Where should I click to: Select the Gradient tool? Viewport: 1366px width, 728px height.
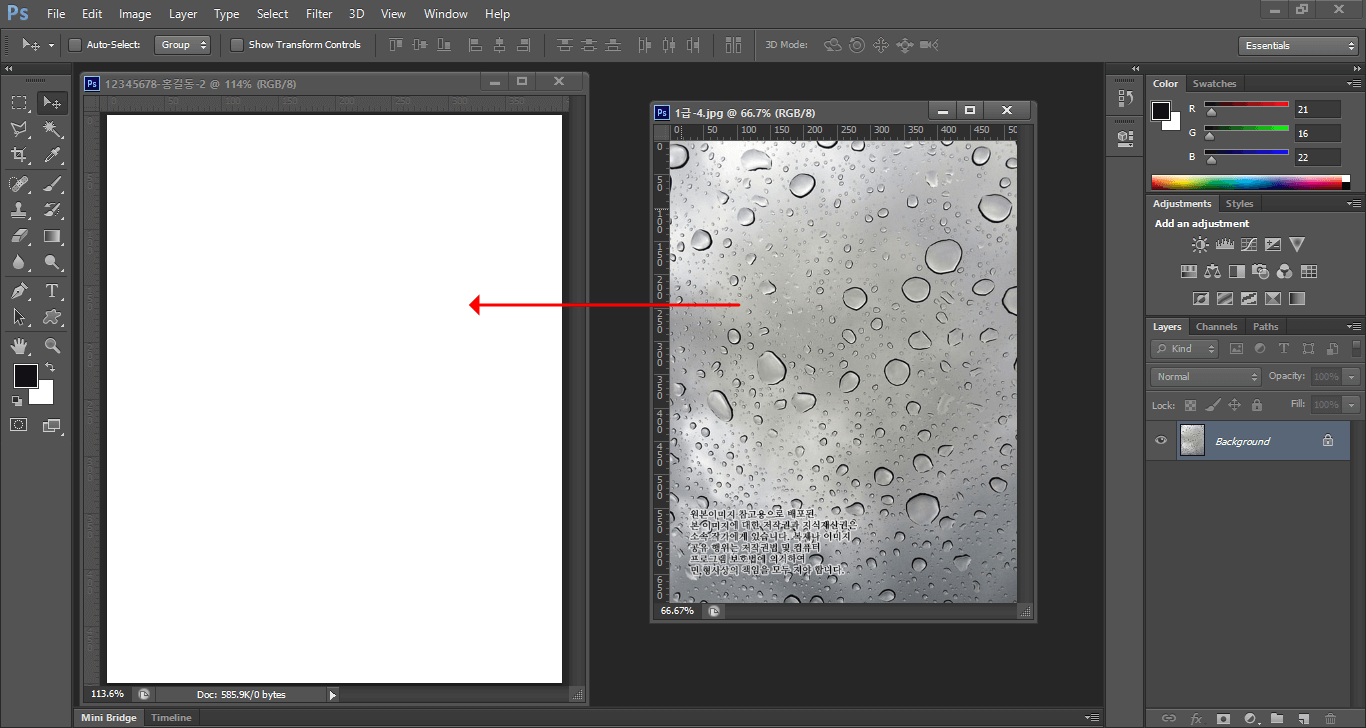tap(52, 237)
